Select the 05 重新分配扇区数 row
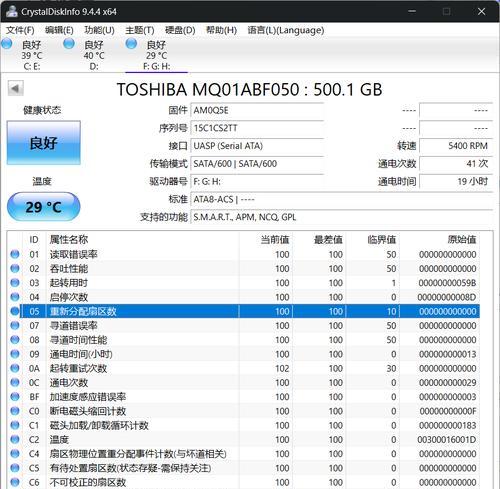The image size is (500, 489). click(250, 311)
